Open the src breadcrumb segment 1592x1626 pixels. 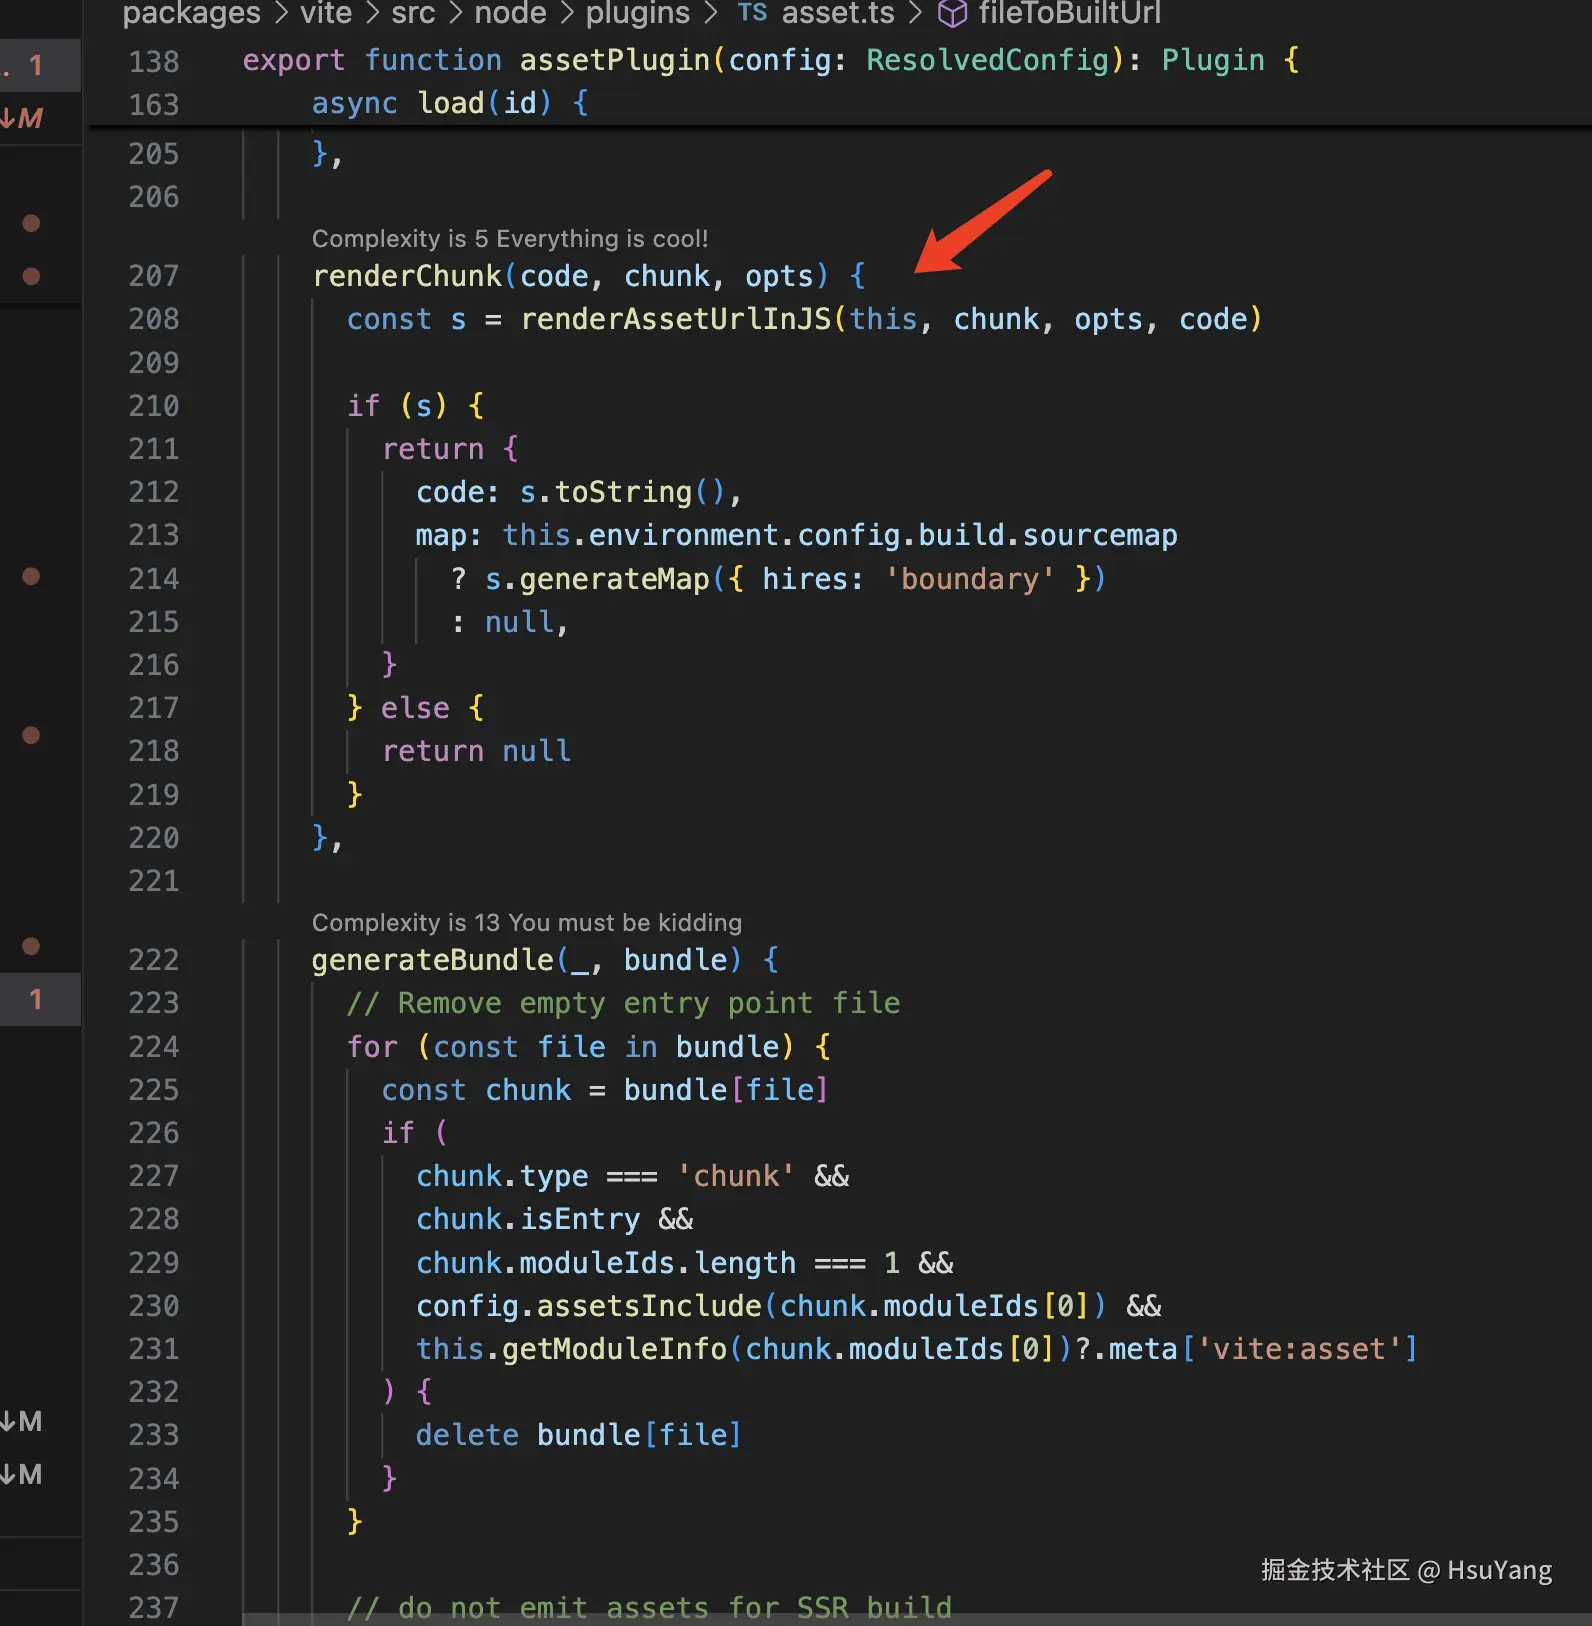(x=413, y=13)
